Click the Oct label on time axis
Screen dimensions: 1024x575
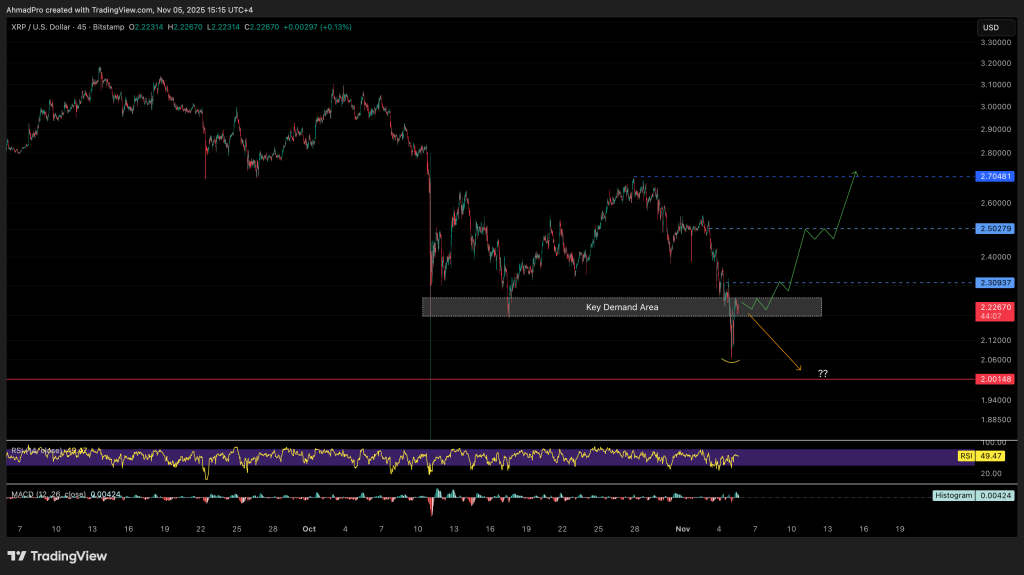coord(310,528)
